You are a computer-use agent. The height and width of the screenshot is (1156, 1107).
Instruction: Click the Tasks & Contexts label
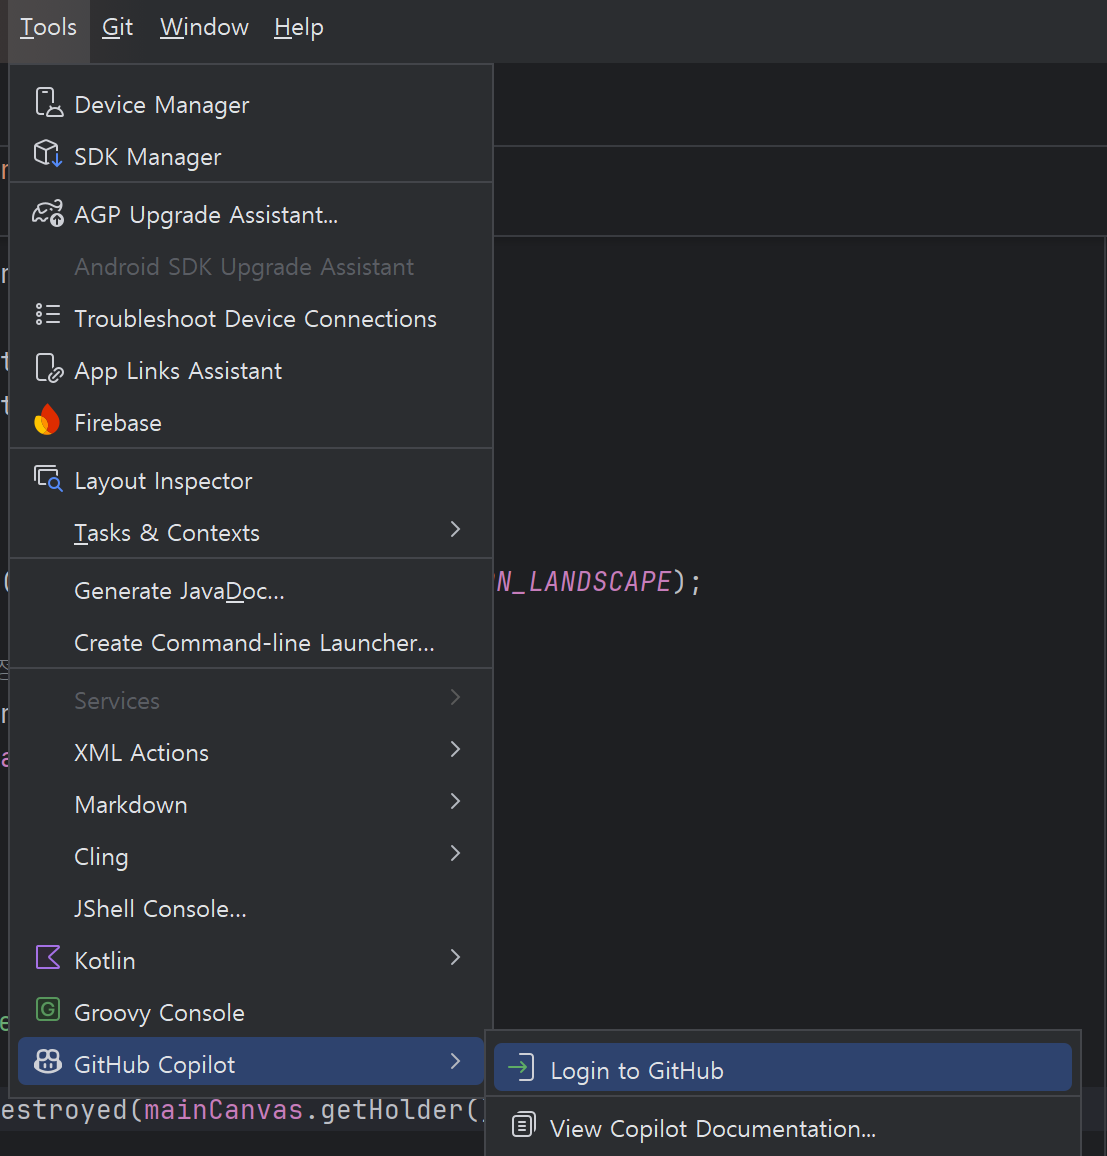click(x=167, y=532)
